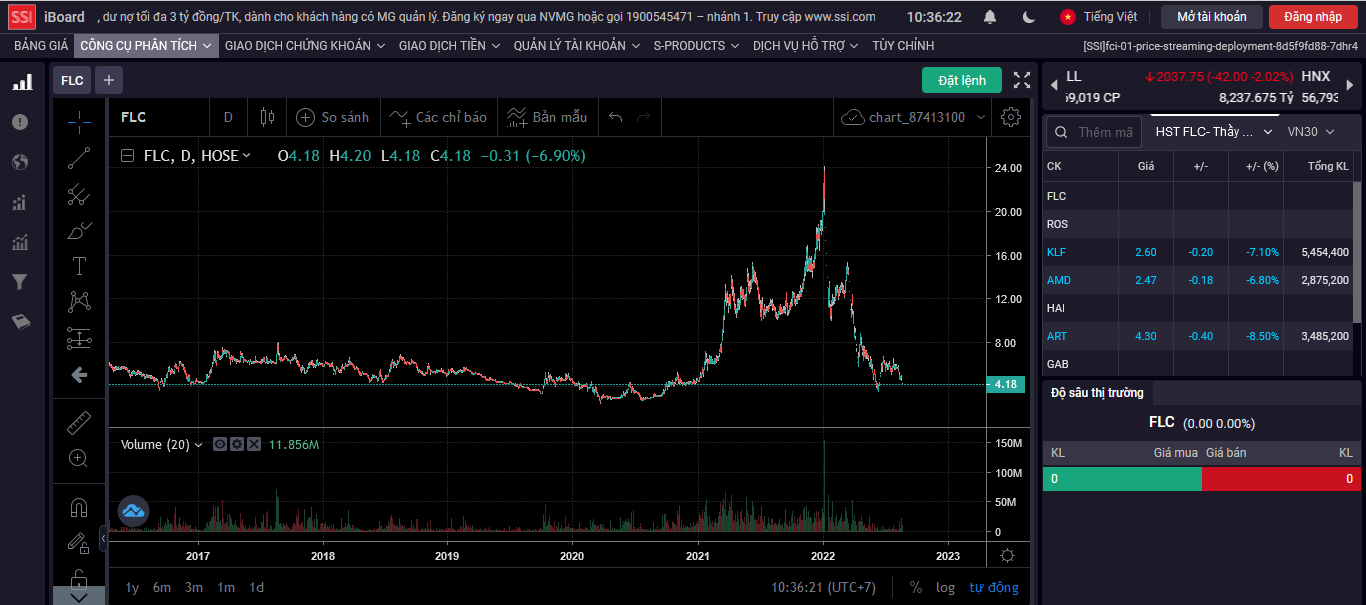Toggle log scale mode
The height and width of the screenshot is (605, 1366).
pyautogui.click(x=945, y=588)
